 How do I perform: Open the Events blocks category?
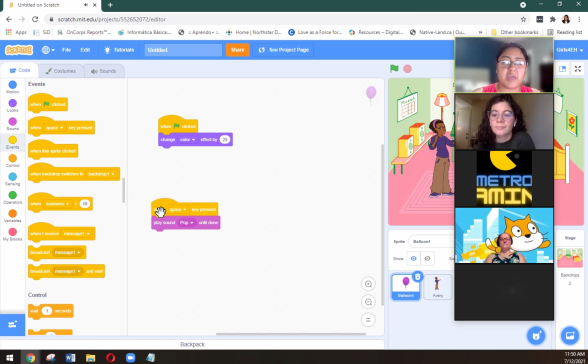click(x=12, y=142)
